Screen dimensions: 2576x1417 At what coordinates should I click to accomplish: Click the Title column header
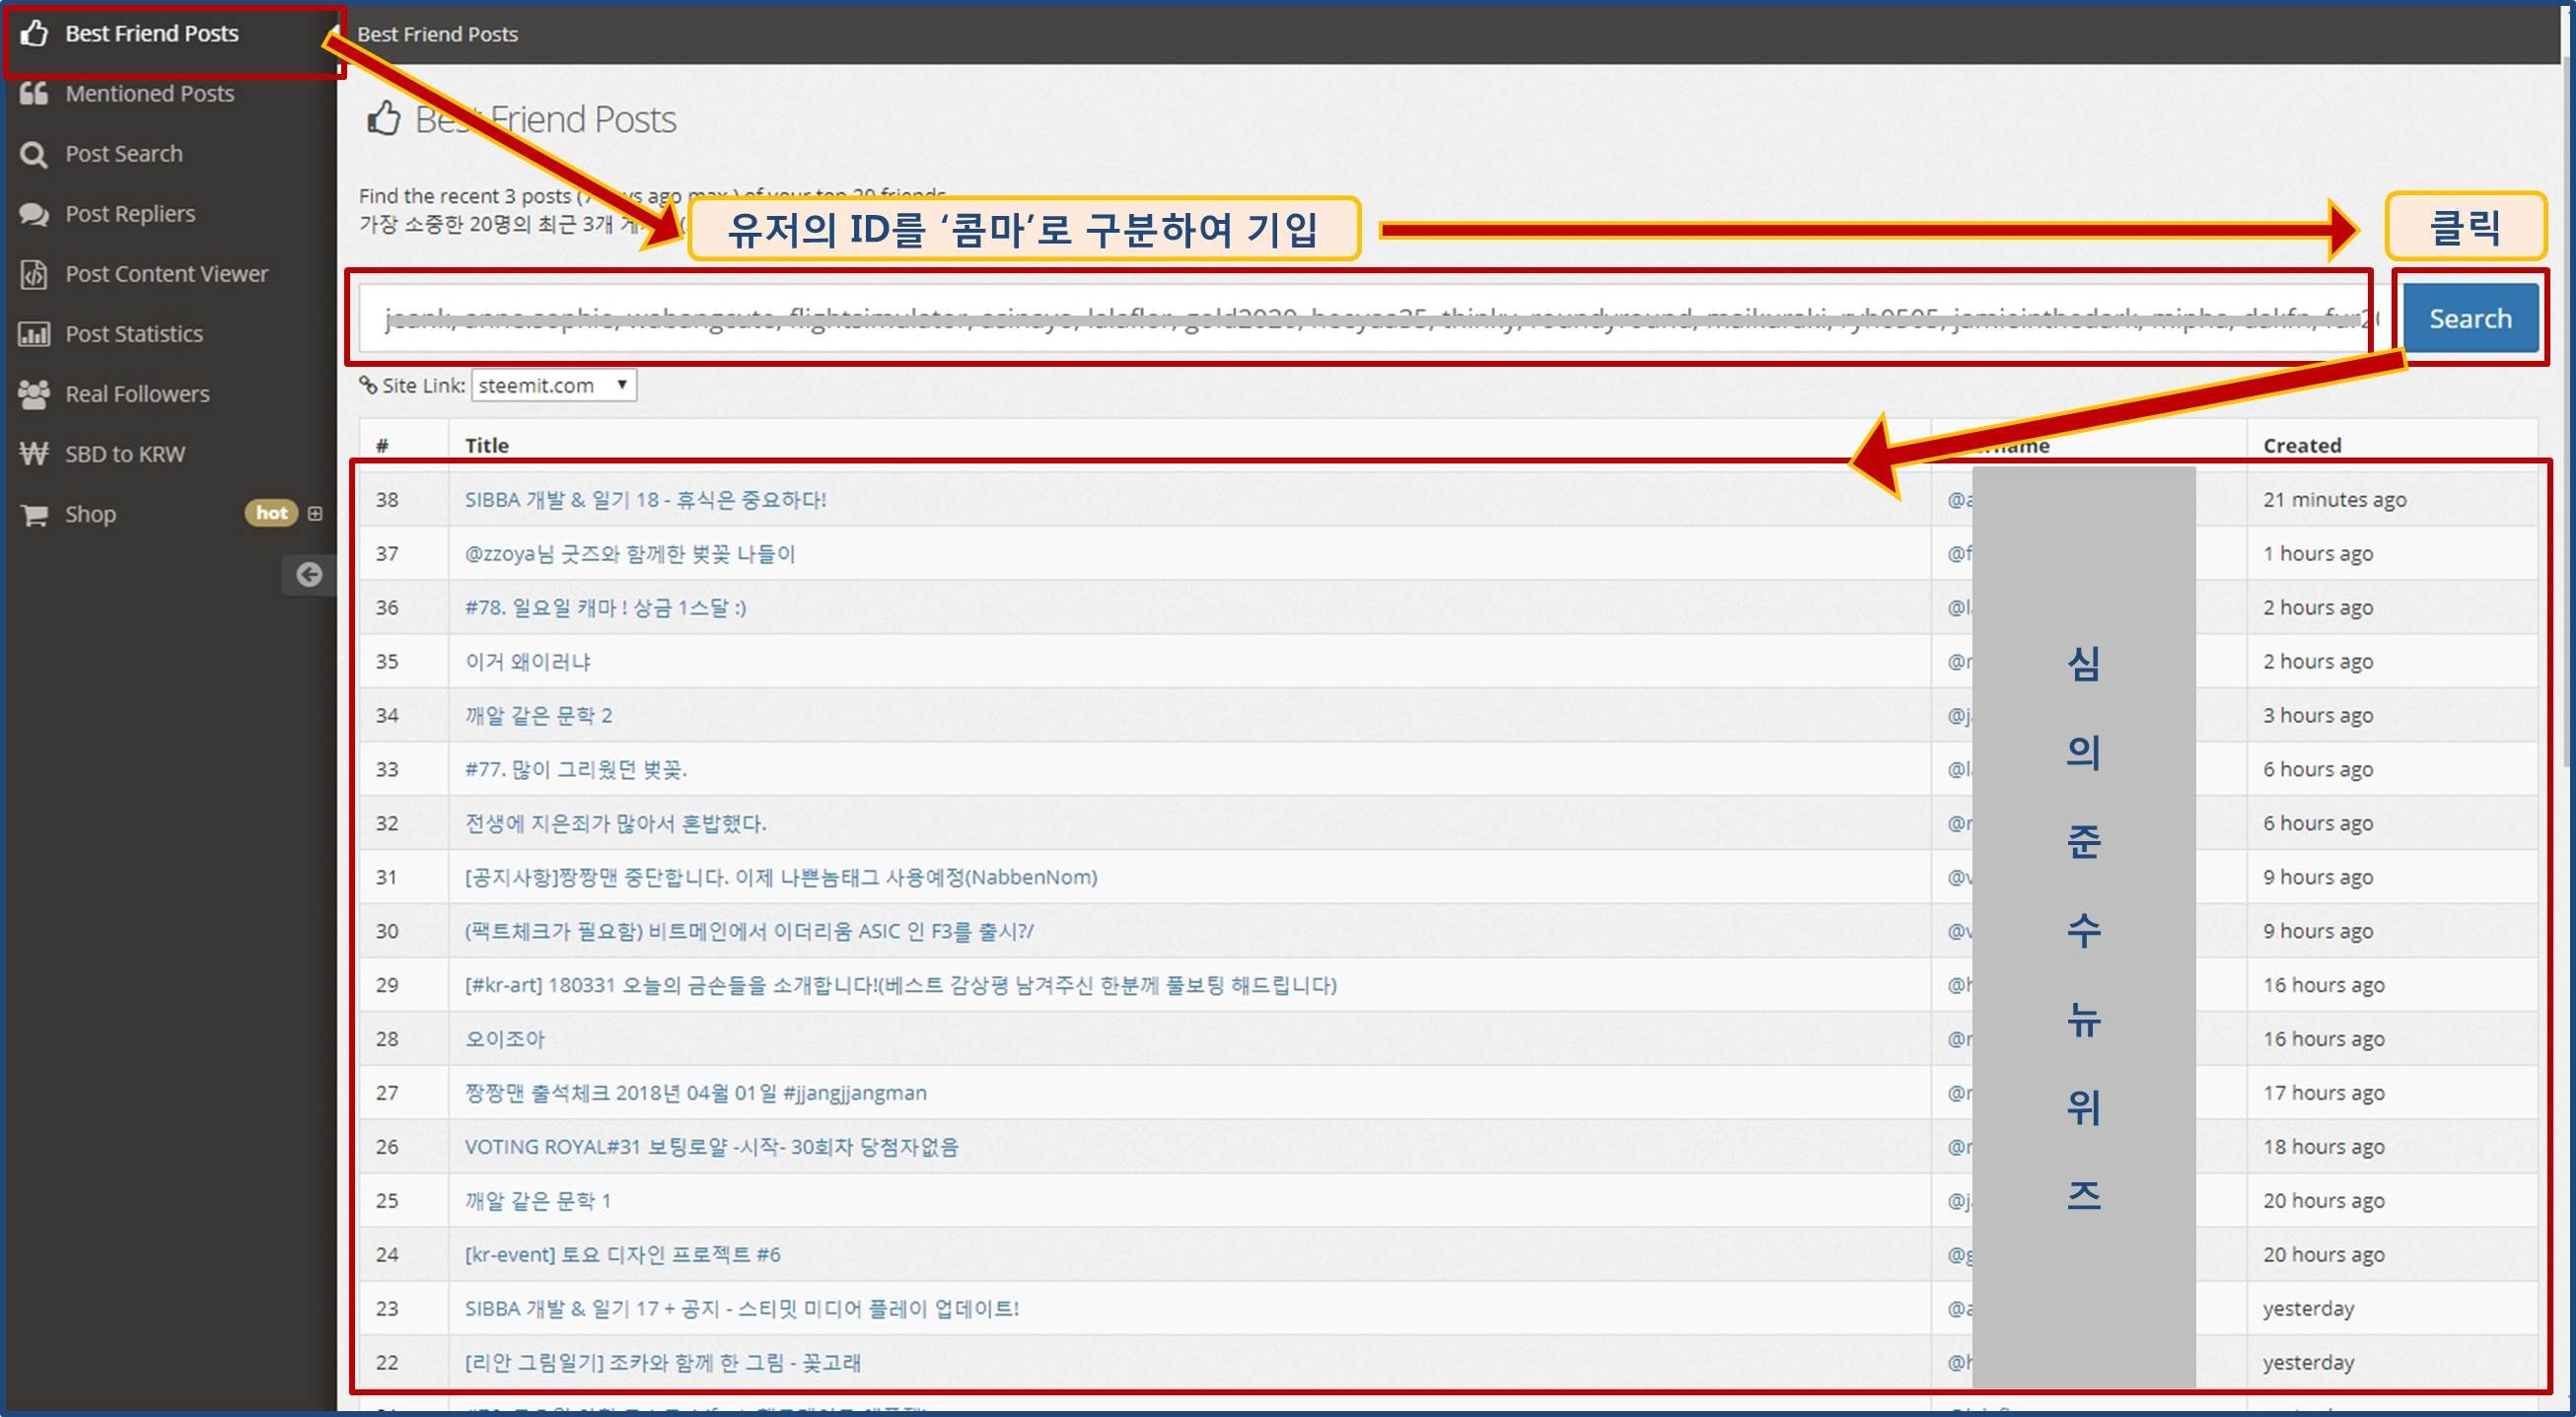click(487, 445)
